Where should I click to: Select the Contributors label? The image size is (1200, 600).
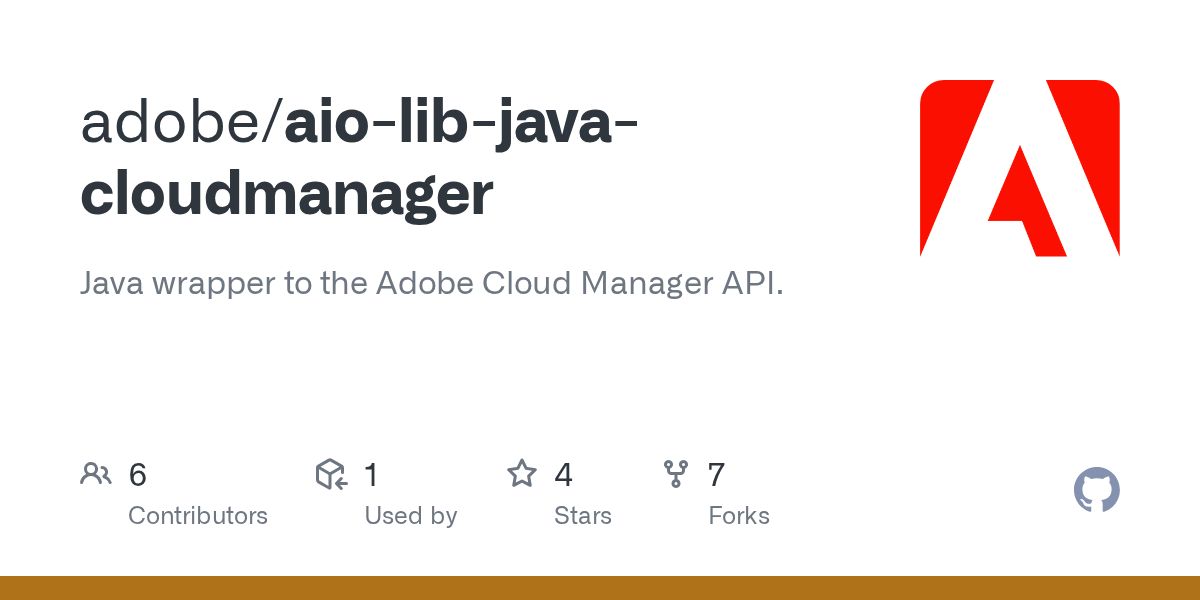(x=198, y=516)
